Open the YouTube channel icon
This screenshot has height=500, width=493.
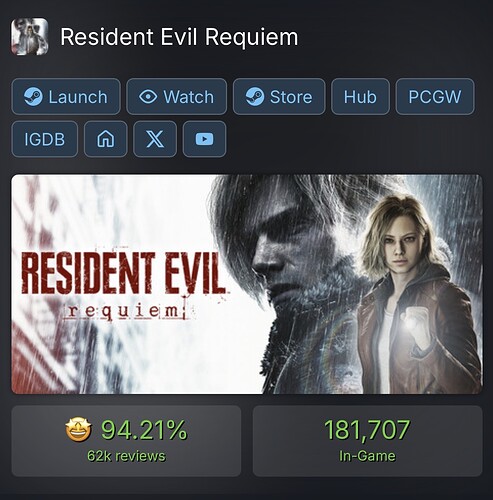click(x=204, y=139)
